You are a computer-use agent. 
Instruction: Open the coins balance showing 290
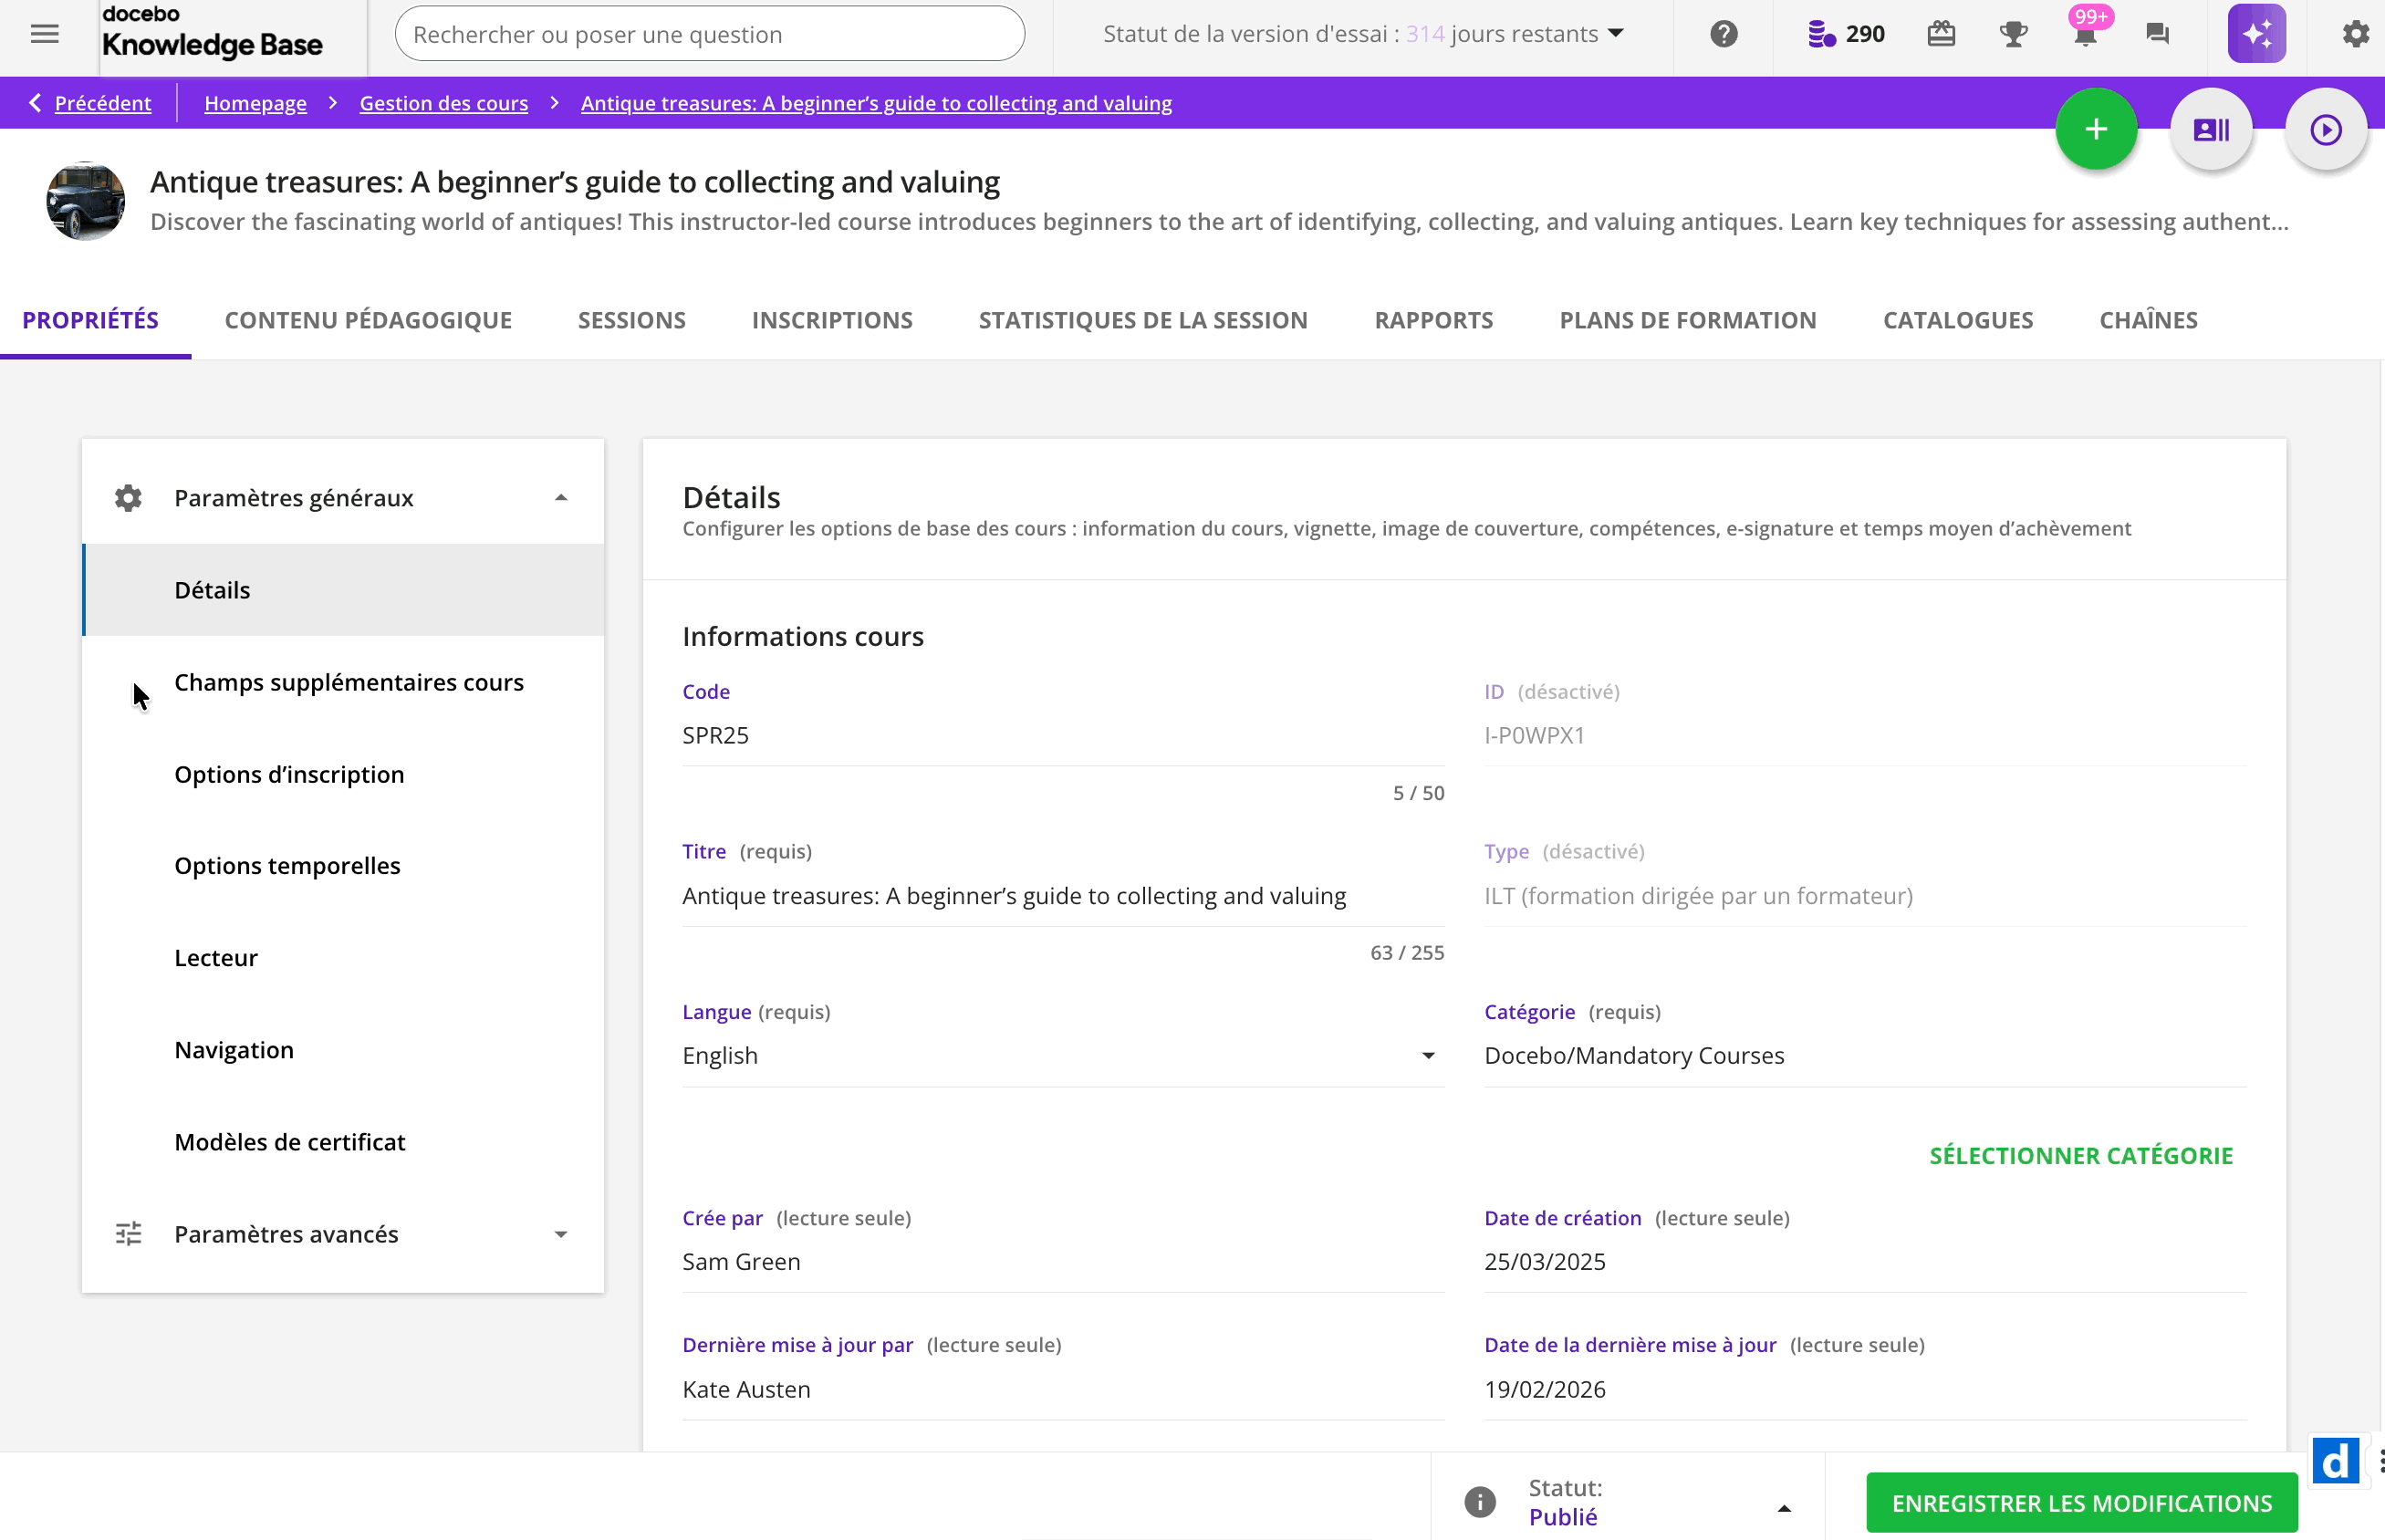pos(1846,34)
